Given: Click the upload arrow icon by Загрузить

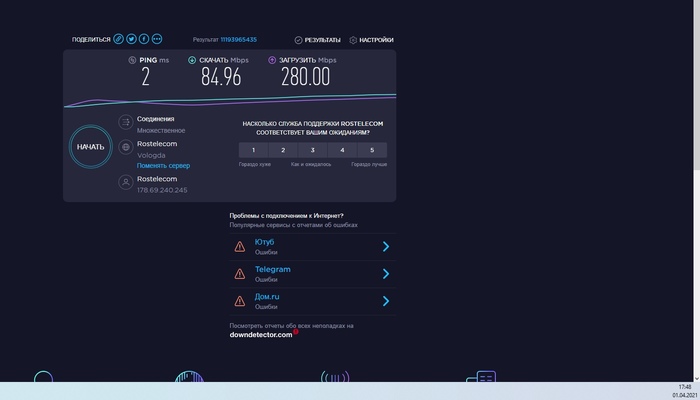Looking at the screenshot, I should [x=272, y=60].
